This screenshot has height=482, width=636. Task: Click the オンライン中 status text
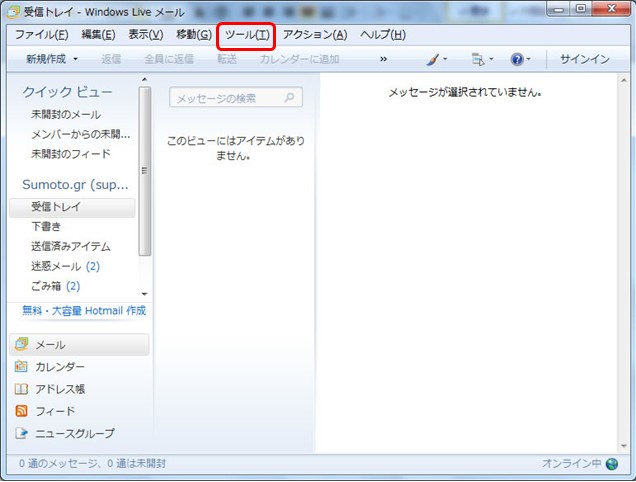pos(572,463)
